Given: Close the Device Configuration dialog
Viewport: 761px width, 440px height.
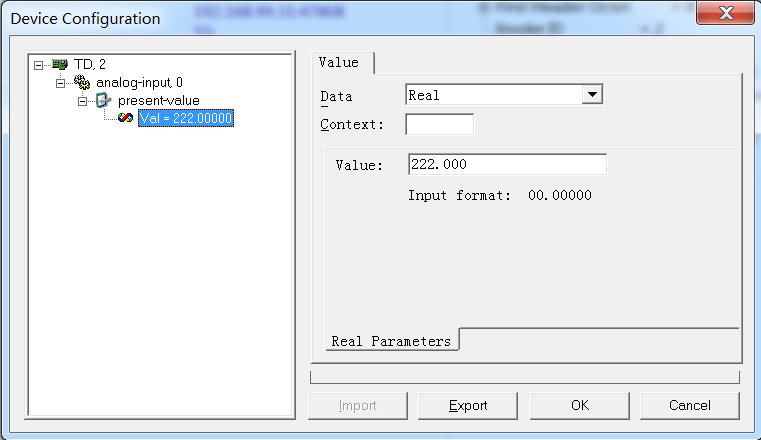Looking at the screenshot, I should pyautogui.click(x=725, y=13).
